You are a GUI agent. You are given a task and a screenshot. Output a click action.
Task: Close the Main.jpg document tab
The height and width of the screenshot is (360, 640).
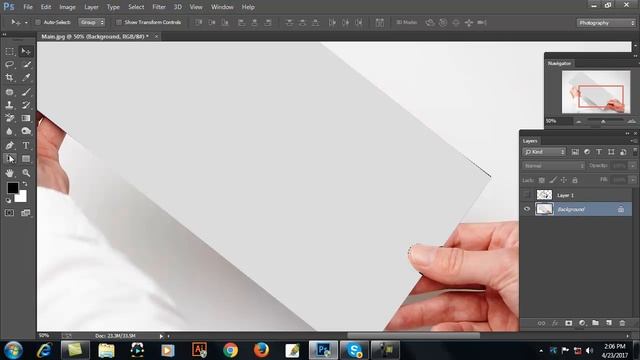(156, 36)
